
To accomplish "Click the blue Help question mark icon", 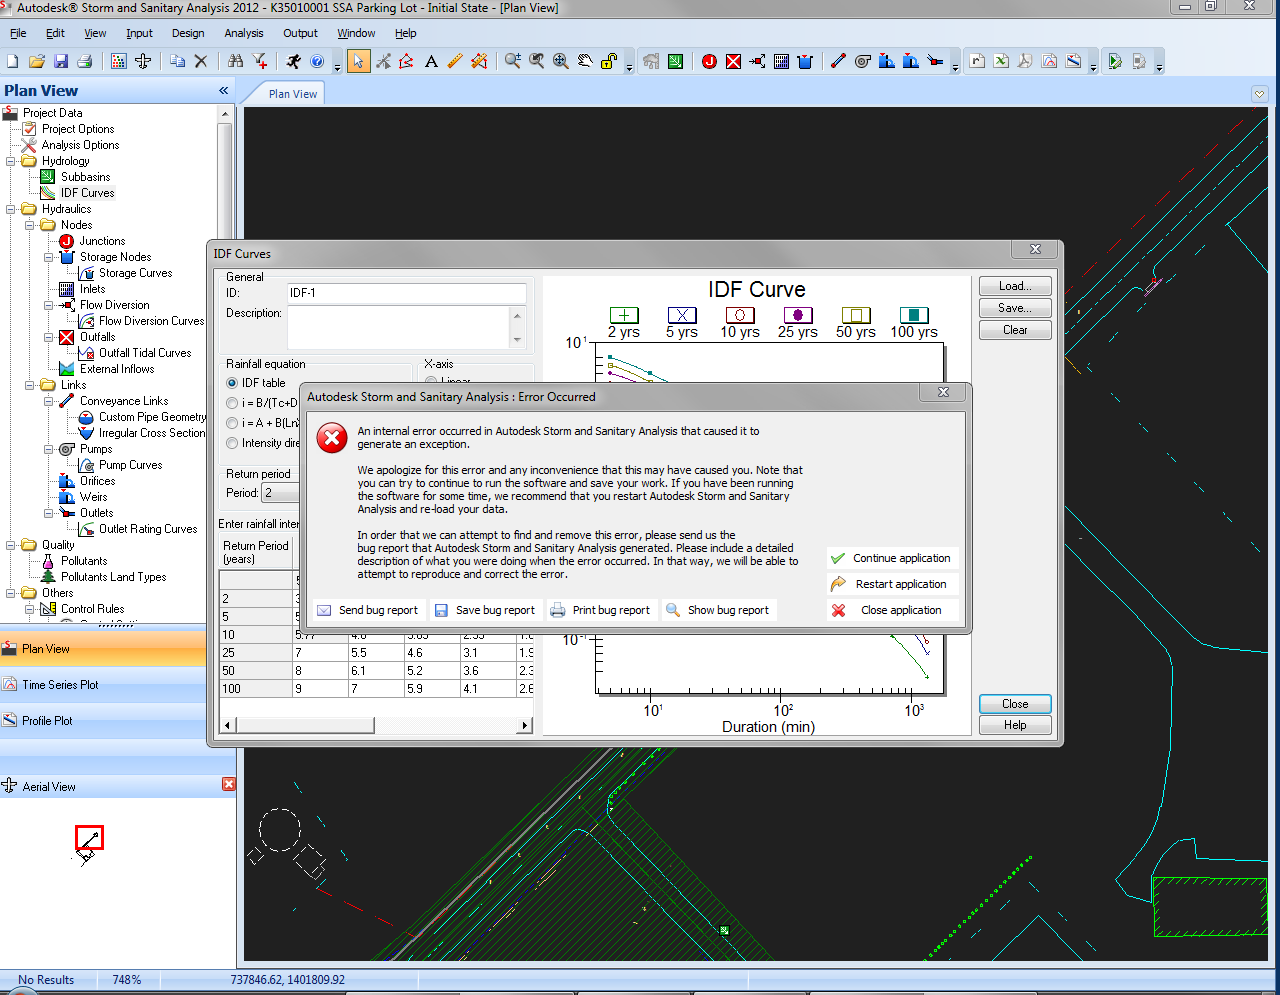I will (317, 61).
